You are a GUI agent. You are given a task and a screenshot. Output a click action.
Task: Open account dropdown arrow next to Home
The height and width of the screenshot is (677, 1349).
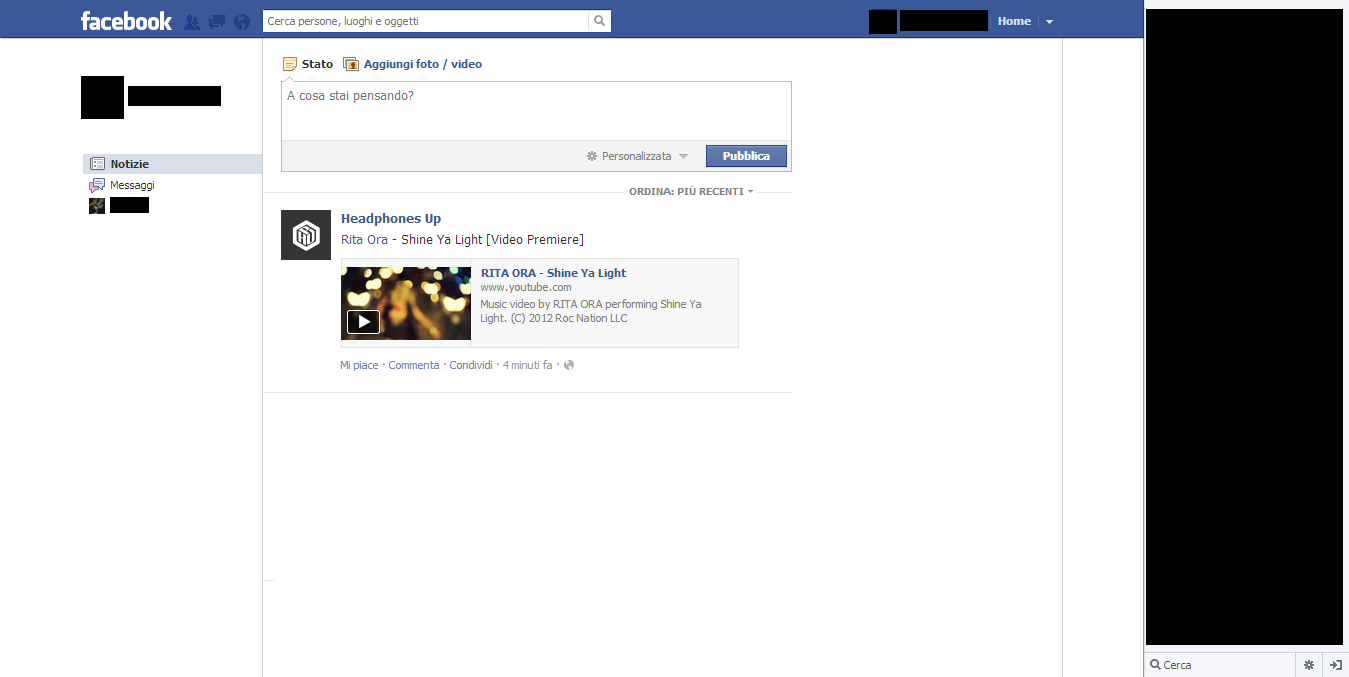coord(1049,22)
